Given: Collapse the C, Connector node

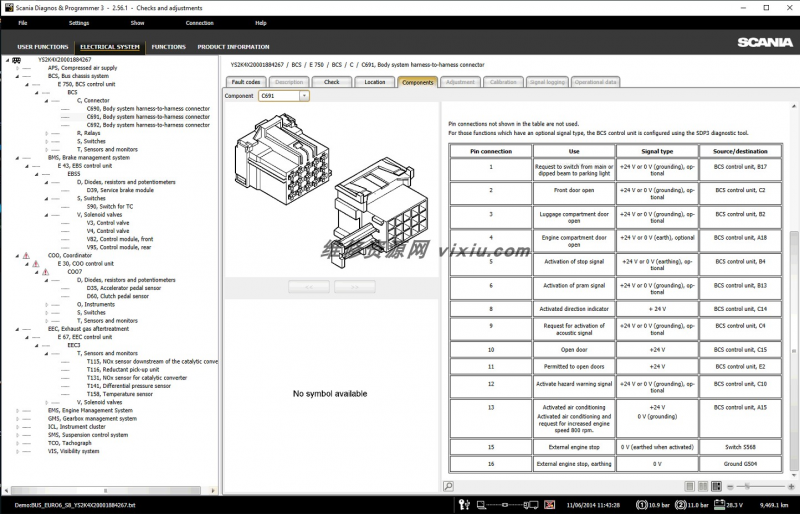Looking at the screenshot, I should [46, 101].
